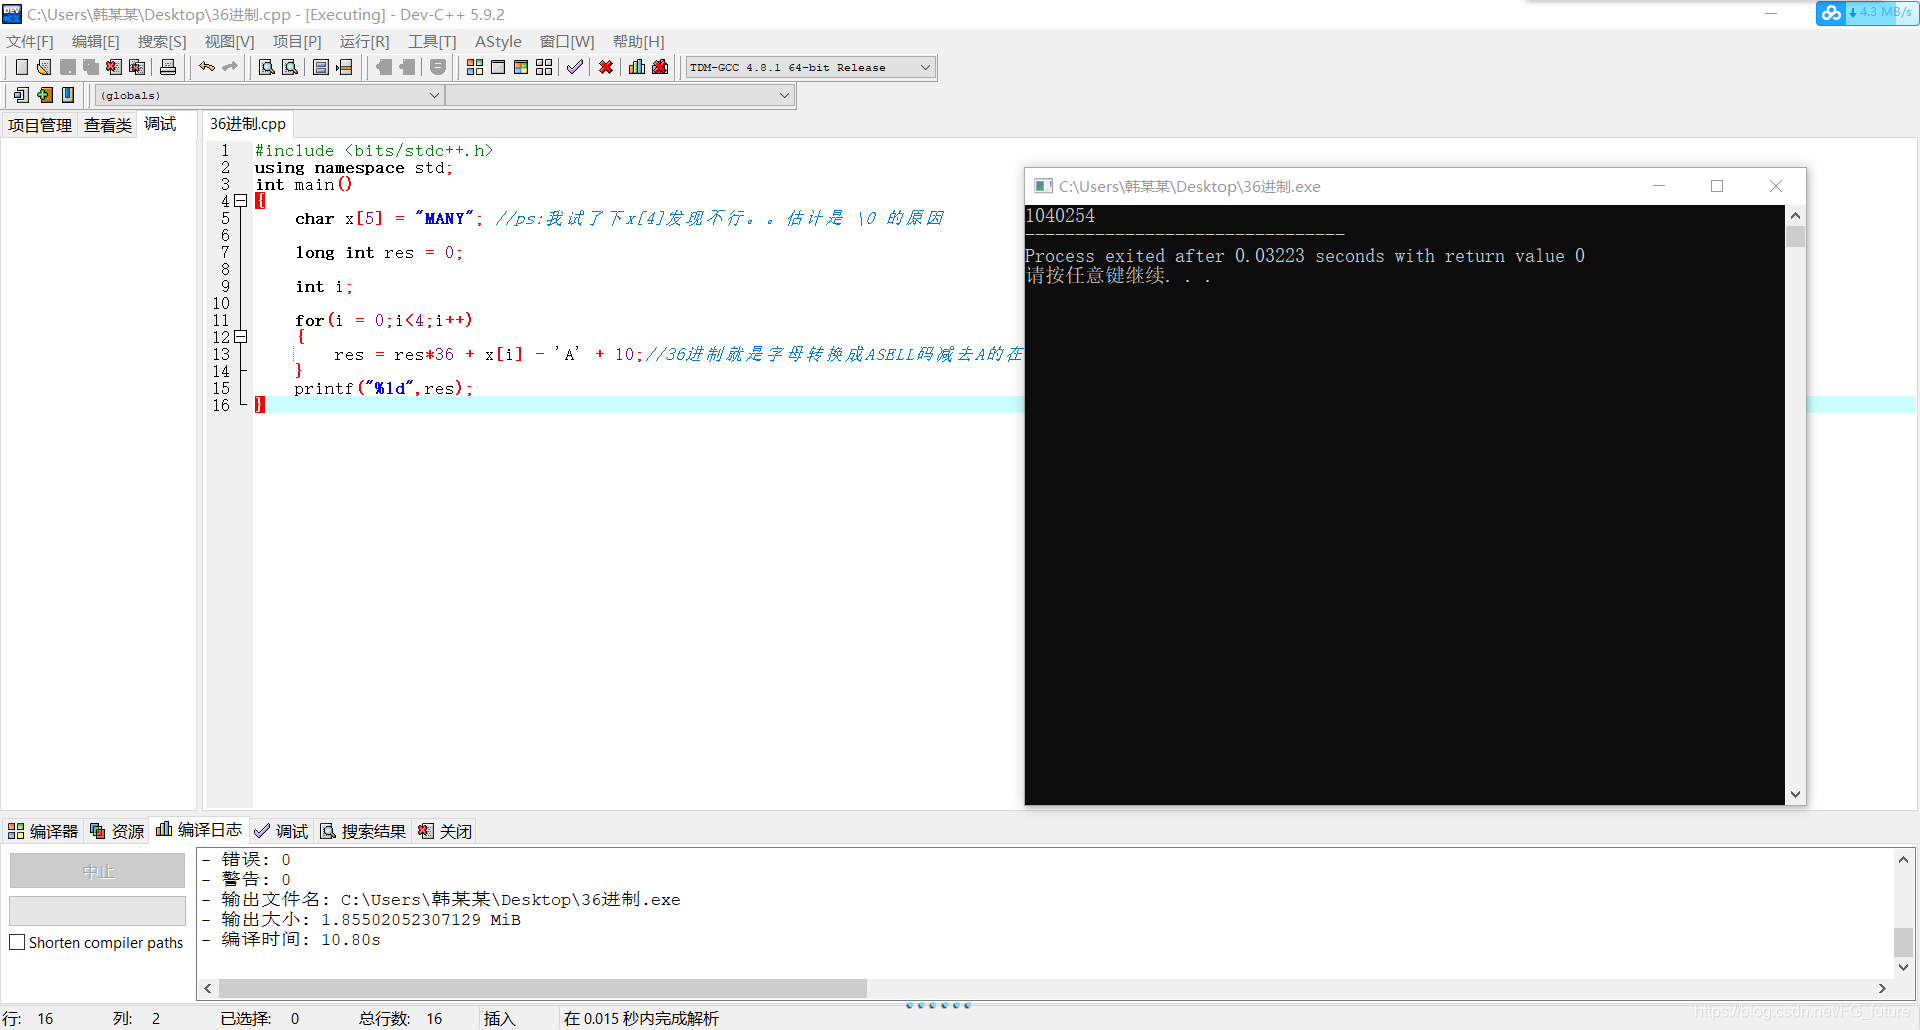Switch to the 查看类 side tab
1920x1030 pixels.
(108, 125)
